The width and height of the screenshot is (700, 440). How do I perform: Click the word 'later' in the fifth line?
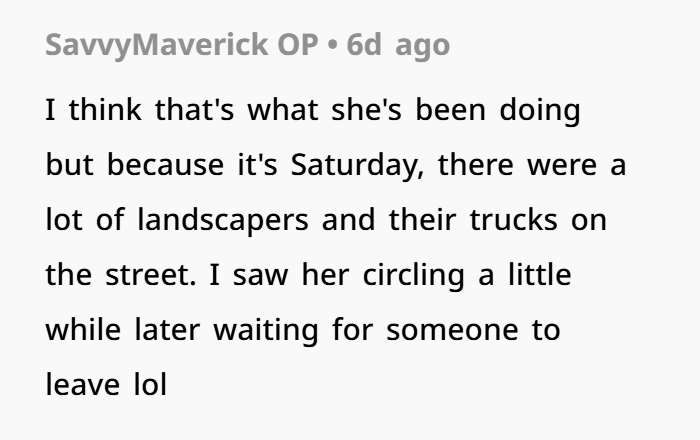tap(167, 330)
